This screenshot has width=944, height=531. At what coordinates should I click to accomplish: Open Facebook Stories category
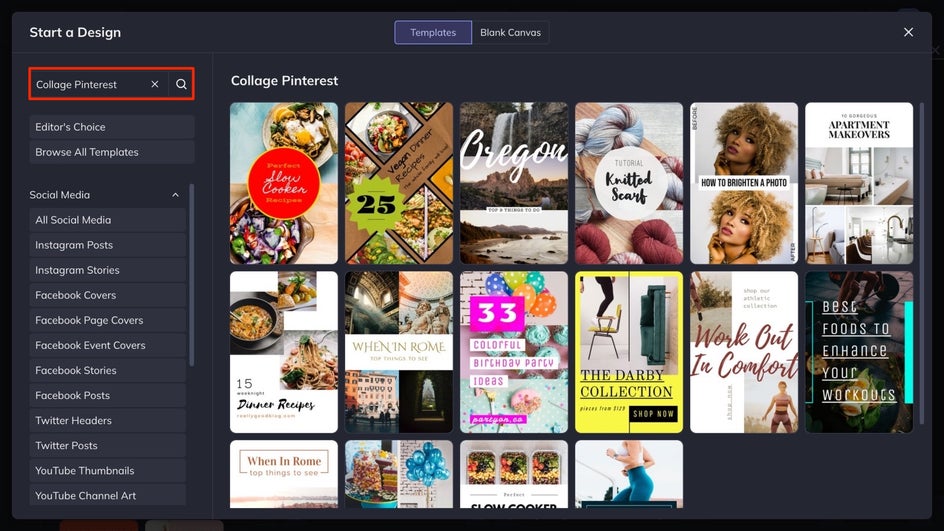108,371
